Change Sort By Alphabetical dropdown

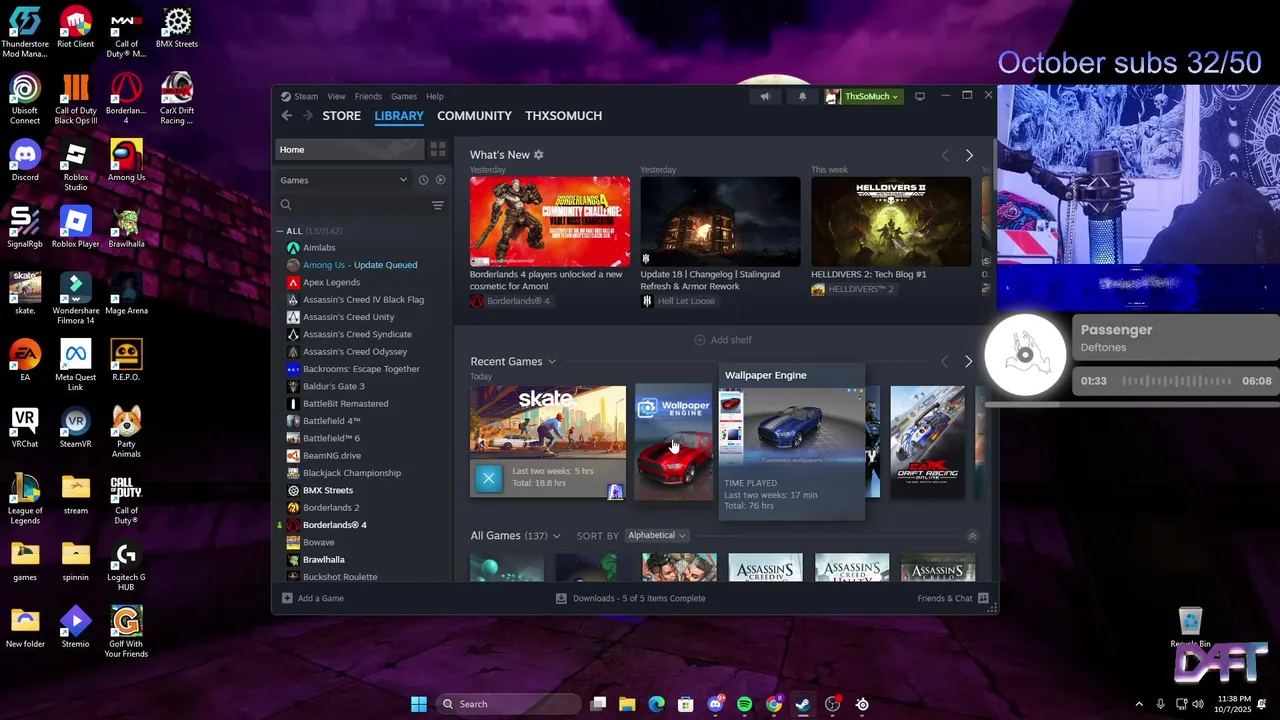click(656, 536)
